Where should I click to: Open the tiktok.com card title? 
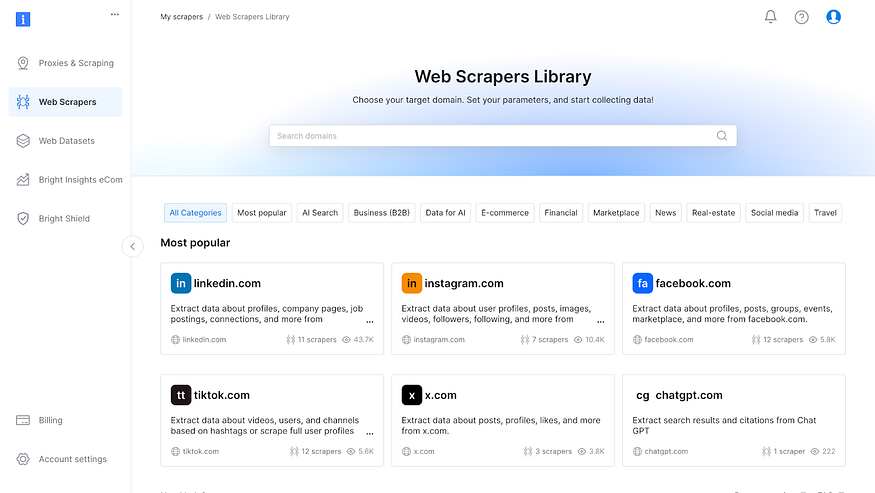point(222,395)
